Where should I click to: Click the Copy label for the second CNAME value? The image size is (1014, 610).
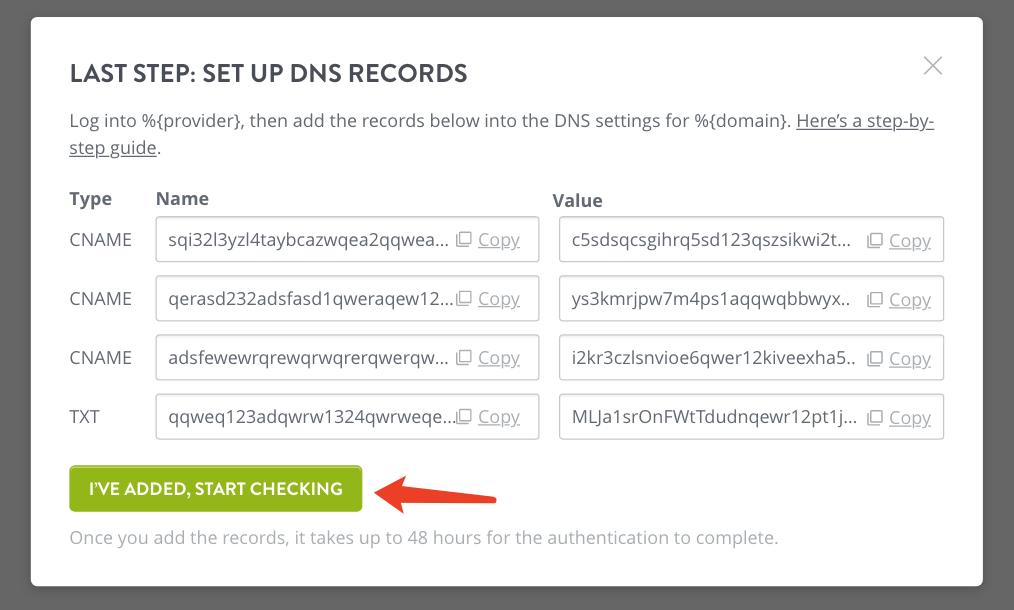pos(909,298)
